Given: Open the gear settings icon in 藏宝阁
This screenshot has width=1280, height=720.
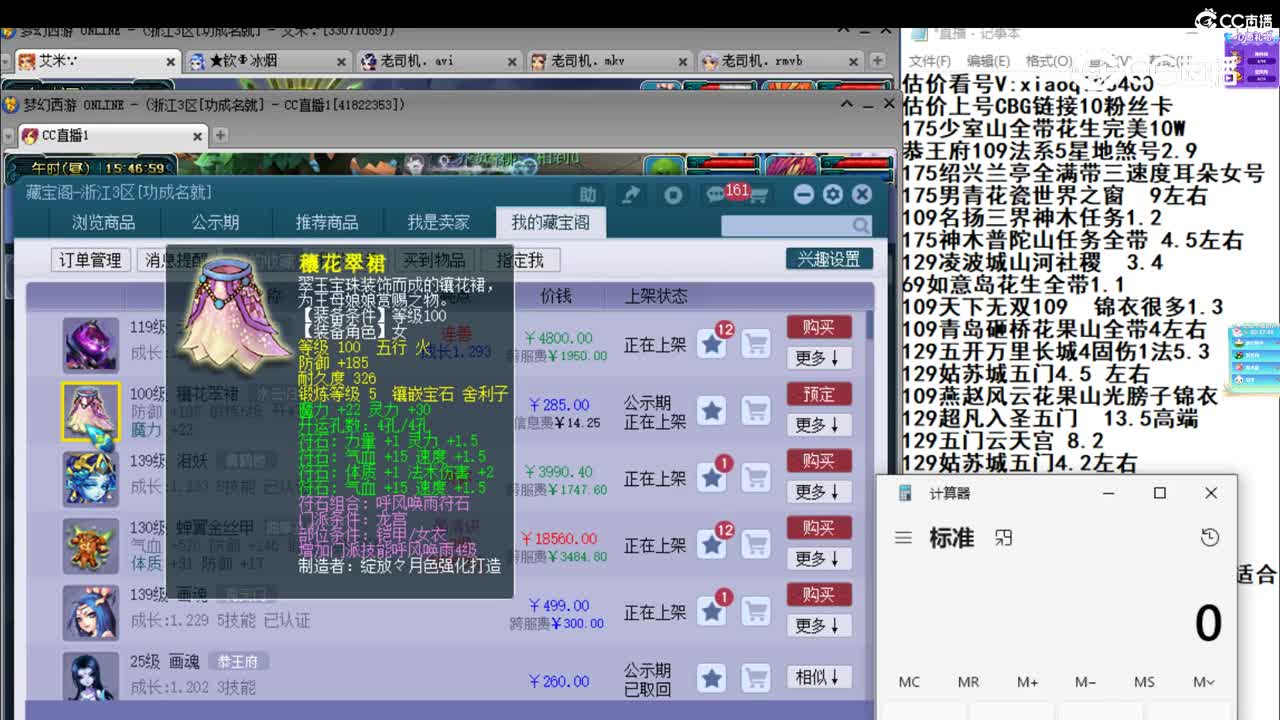Looking at the screenshot, I should click(x=832, y=195).
